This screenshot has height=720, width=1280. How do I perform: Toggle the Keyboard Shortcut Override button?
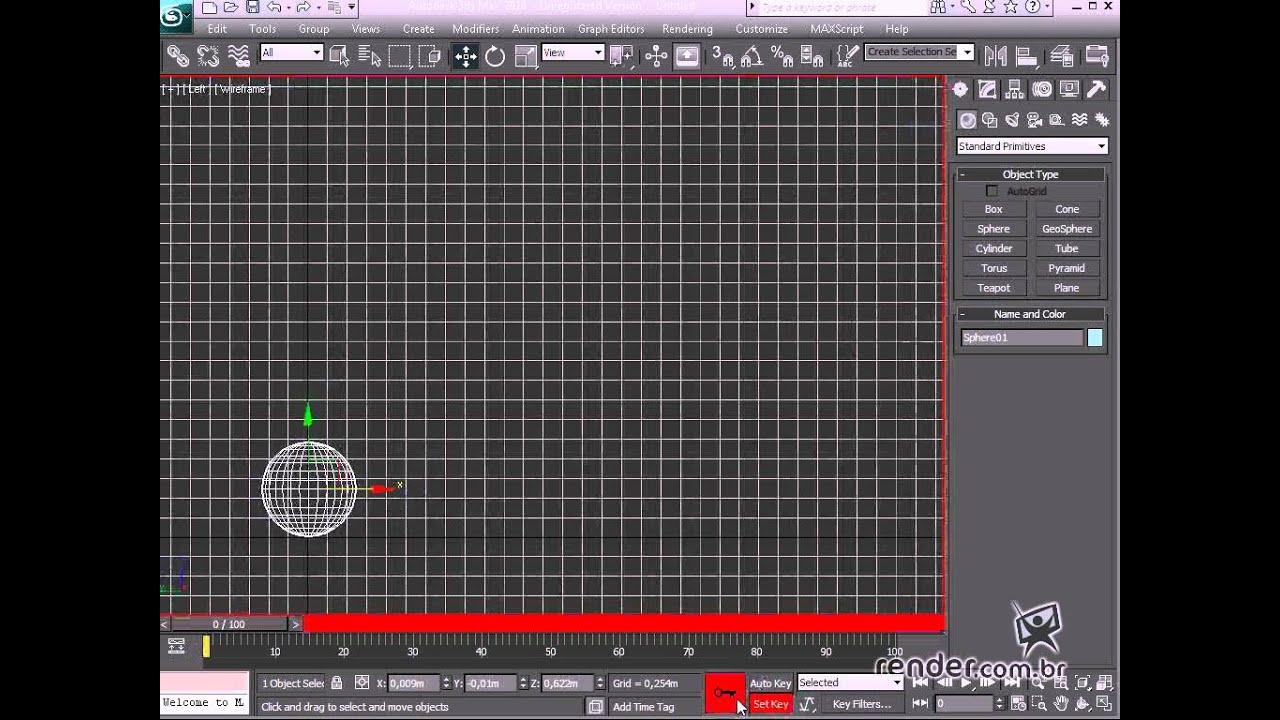click(x=687, y=56)
